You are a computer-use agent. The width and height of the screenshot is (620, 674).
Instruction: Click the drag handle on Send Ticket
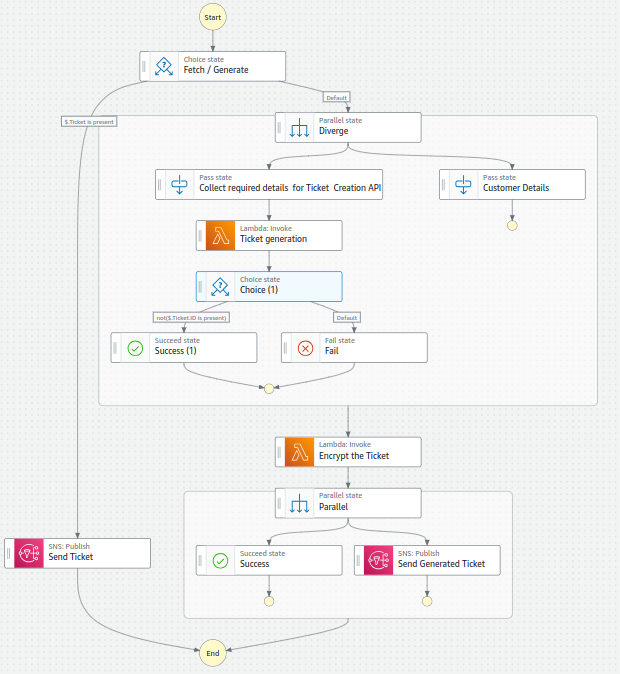tap(9, 554)
